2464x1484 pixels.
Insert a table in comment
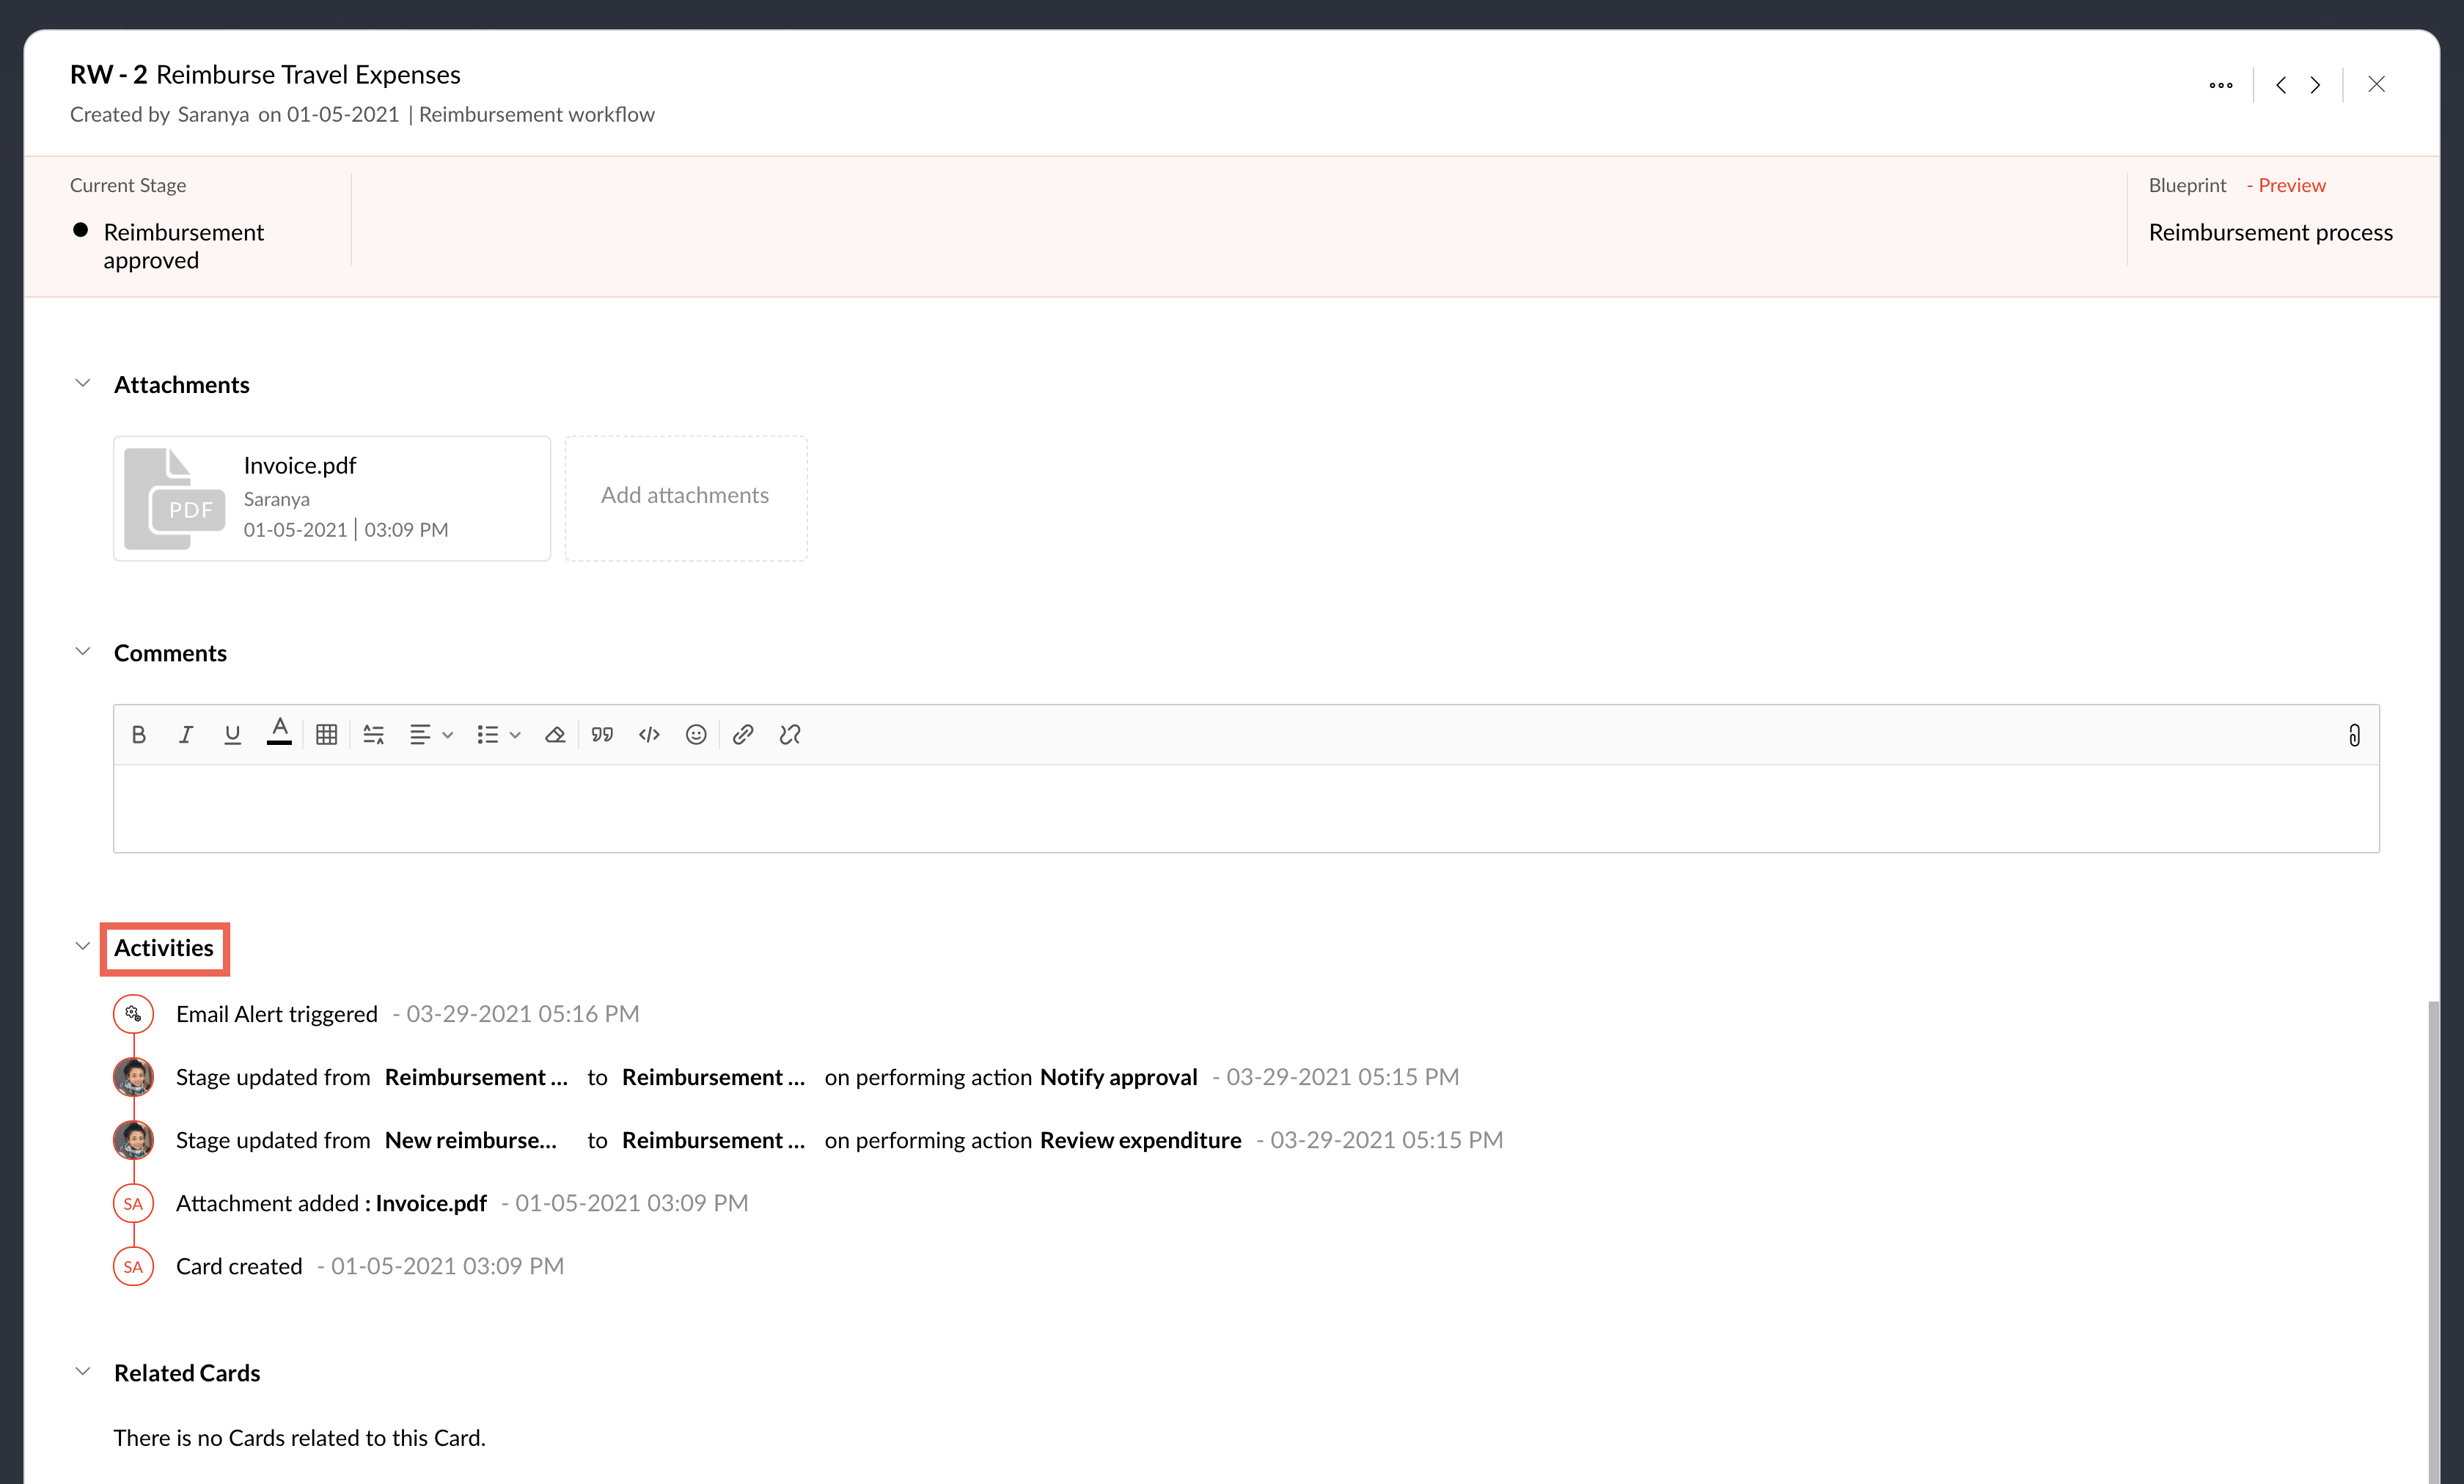click(326, 735)
